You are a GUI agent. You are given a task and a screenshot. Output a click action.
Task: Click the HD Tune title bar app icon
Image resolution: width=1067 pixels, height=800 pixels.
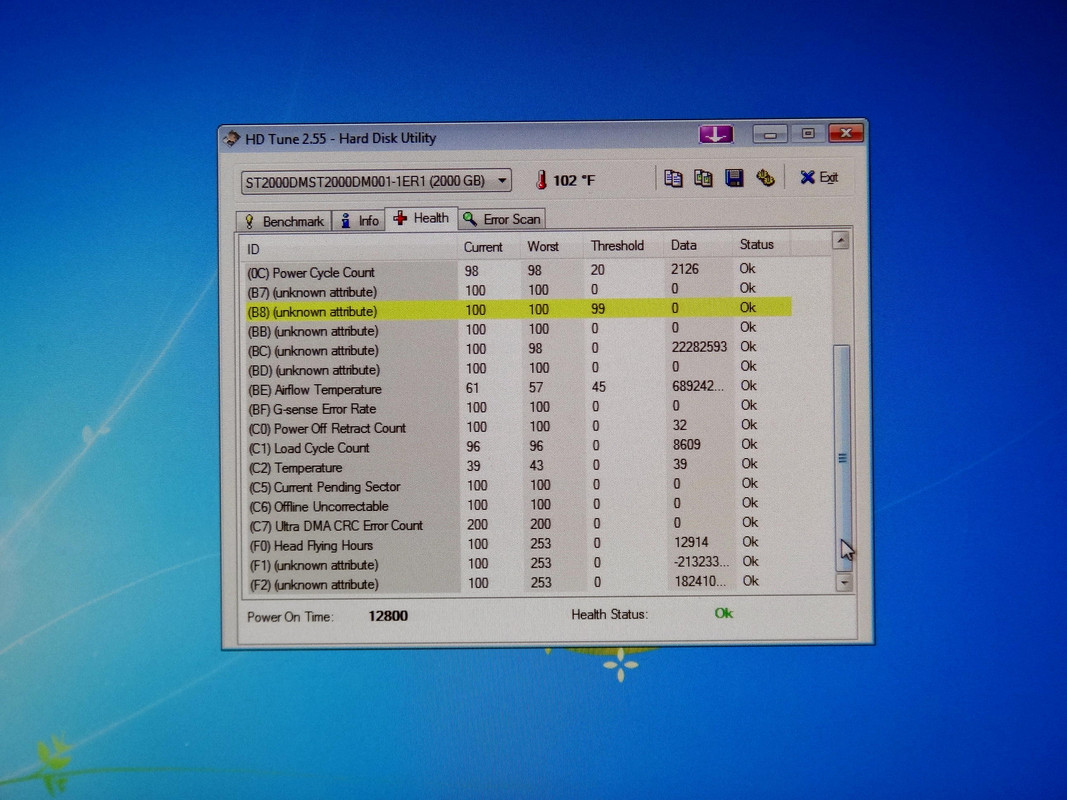click(x=231, y=138)
